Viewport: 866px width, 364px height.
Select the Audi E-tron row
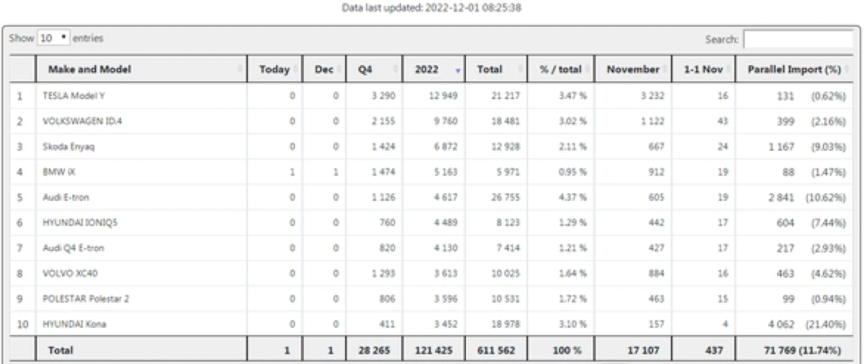(x=431, y=198)
